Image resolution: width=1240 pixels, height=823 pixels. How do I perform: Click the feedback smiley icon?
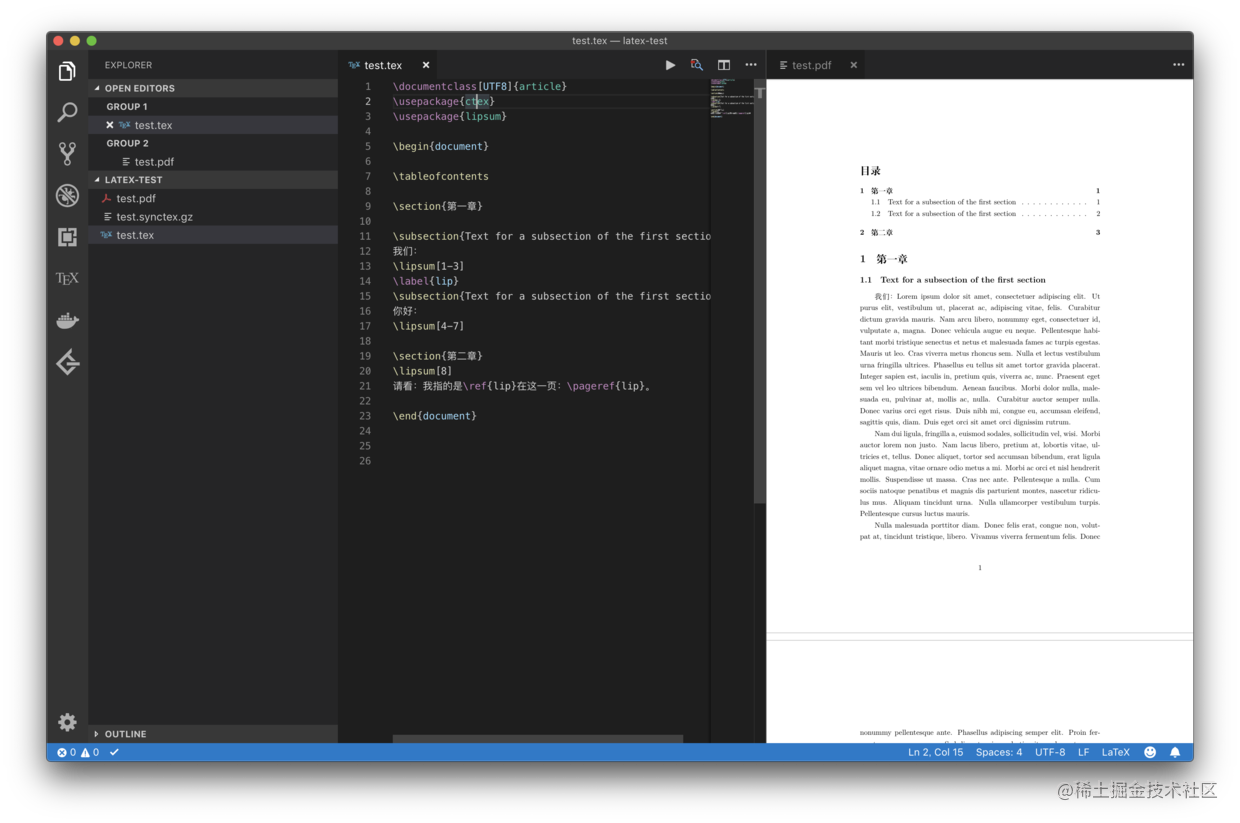coord(1150,752)
